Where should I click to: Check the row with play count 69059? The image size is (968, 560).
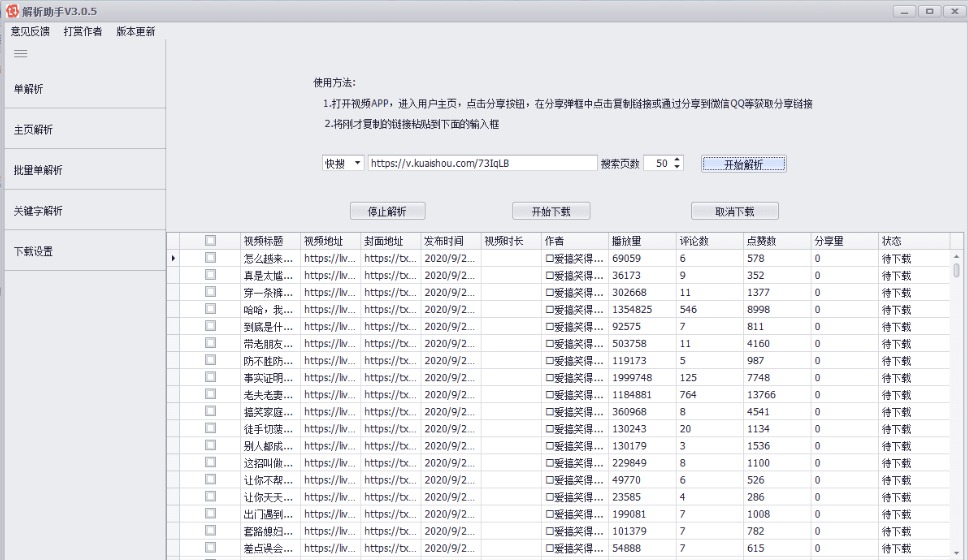(x=211, y=257)
